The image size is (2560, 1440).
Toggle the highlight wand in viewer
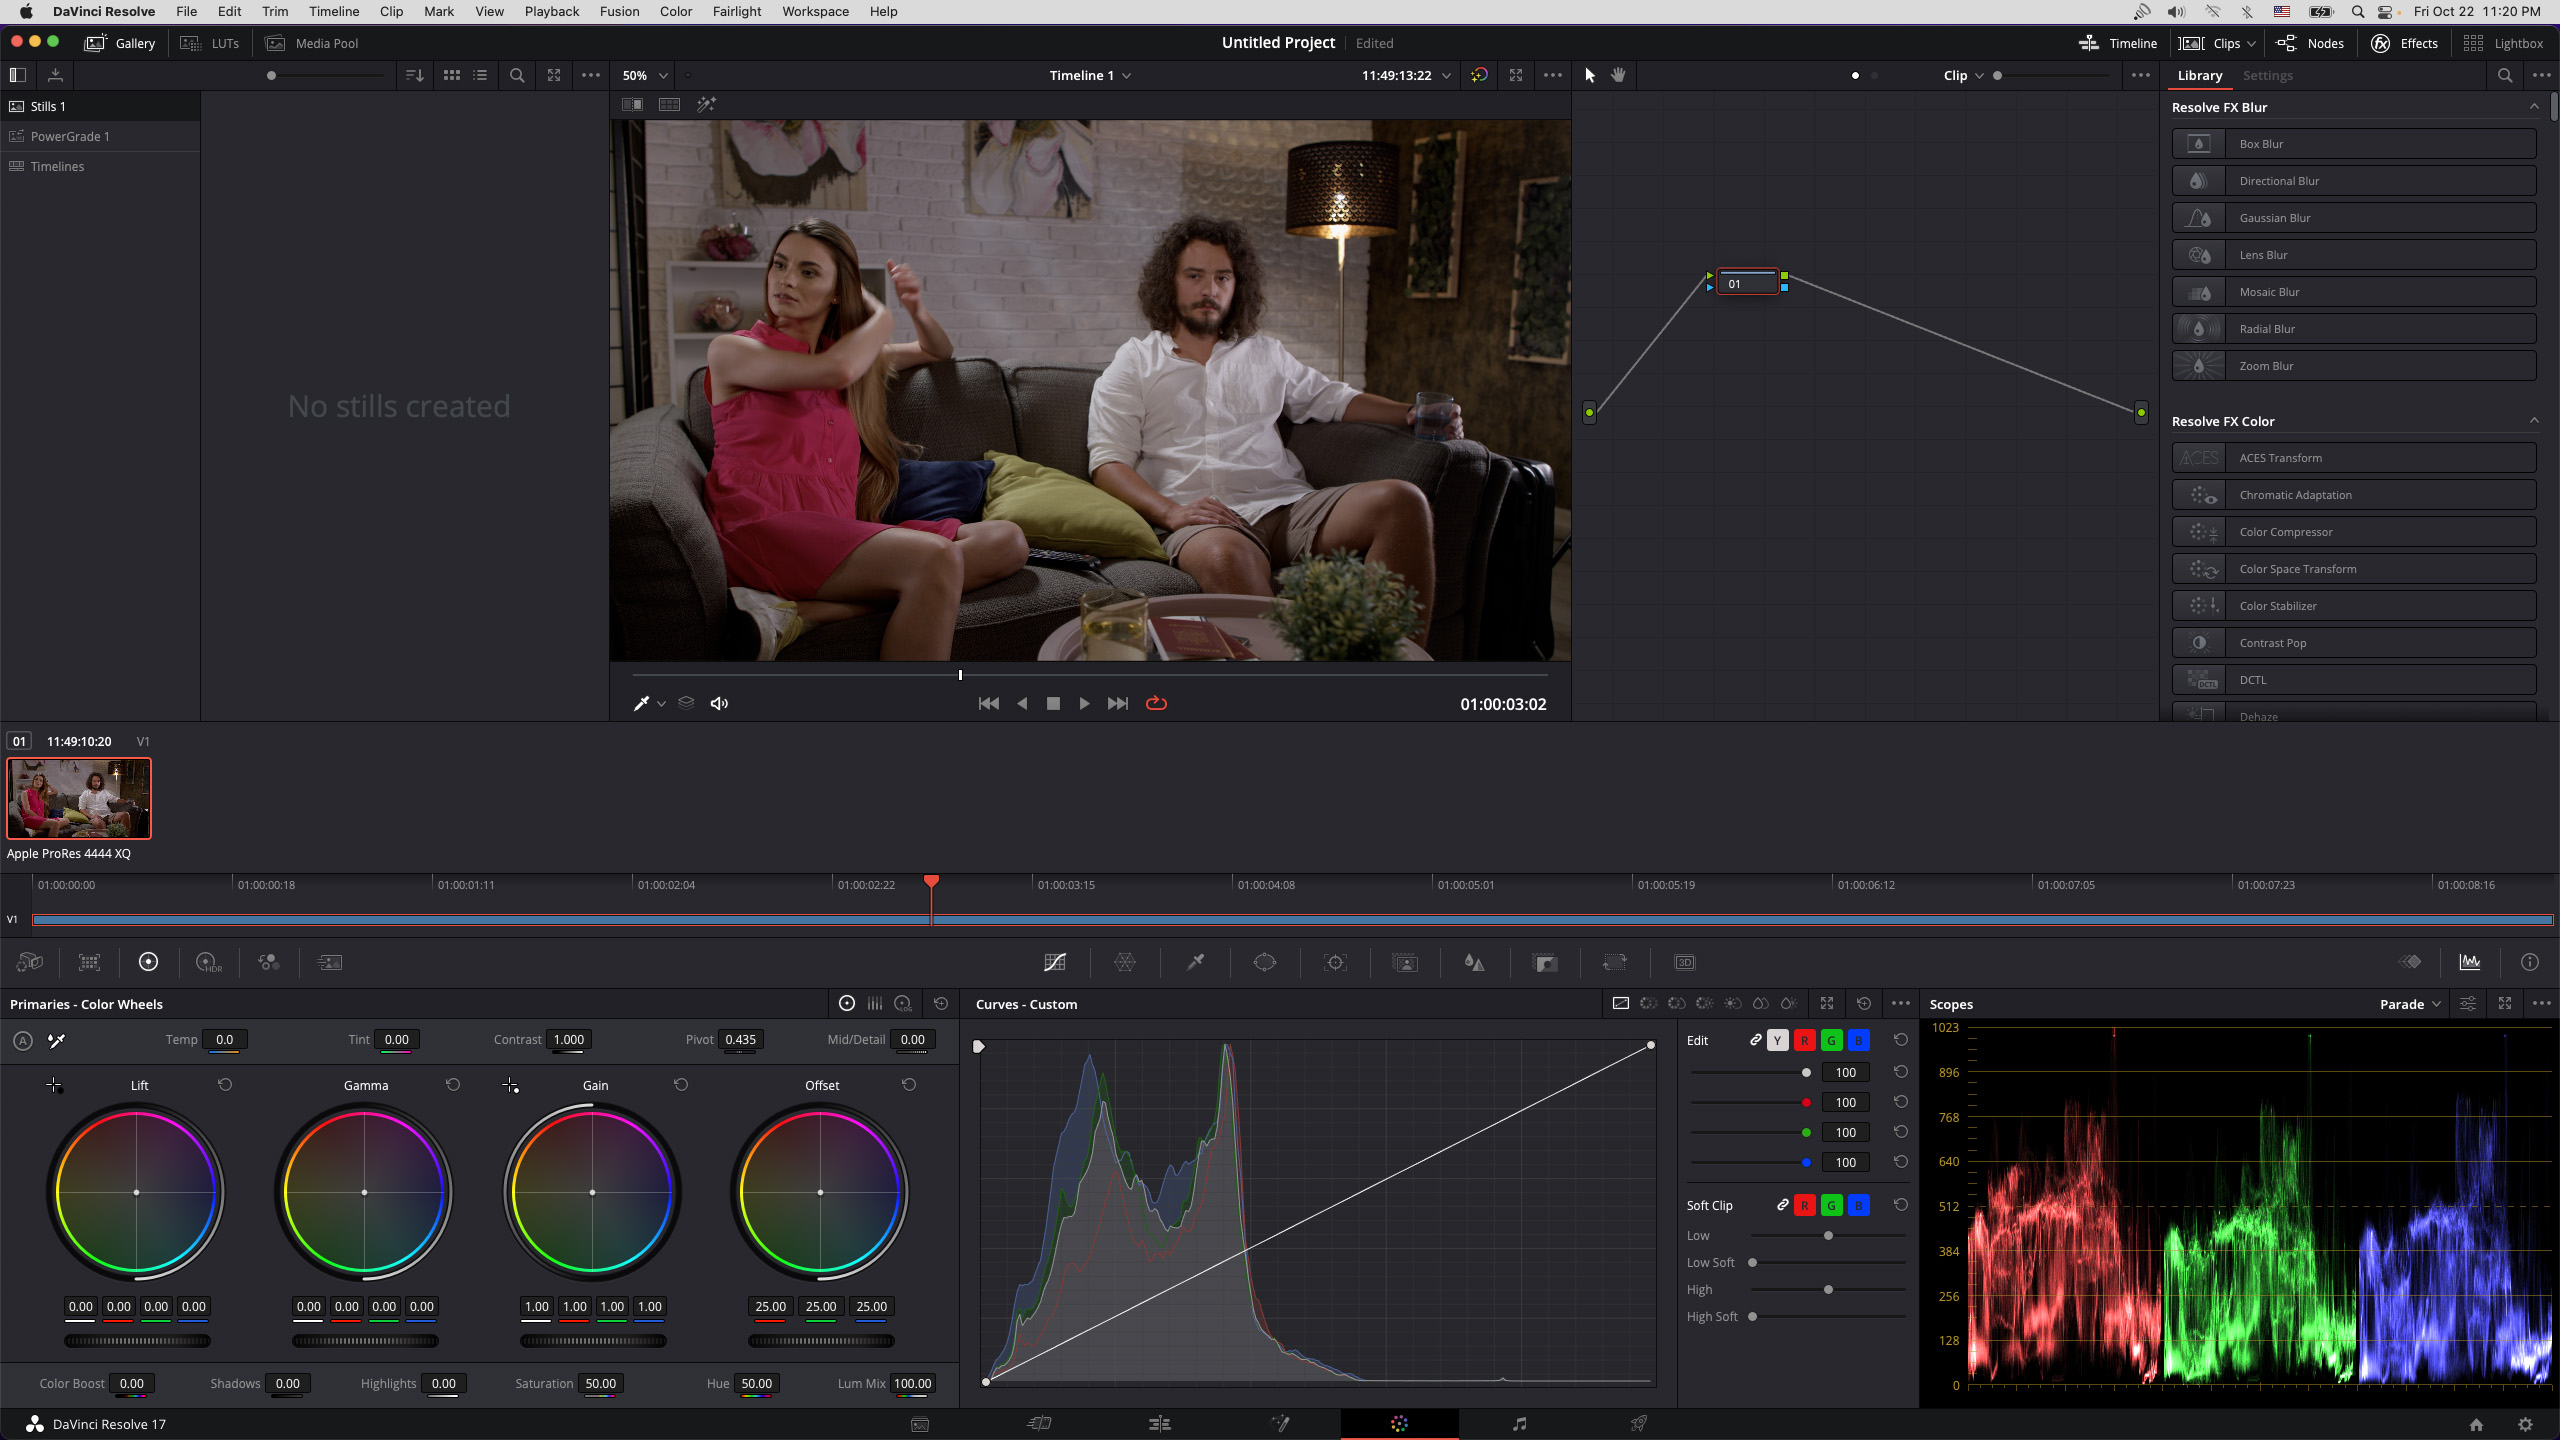706,104
